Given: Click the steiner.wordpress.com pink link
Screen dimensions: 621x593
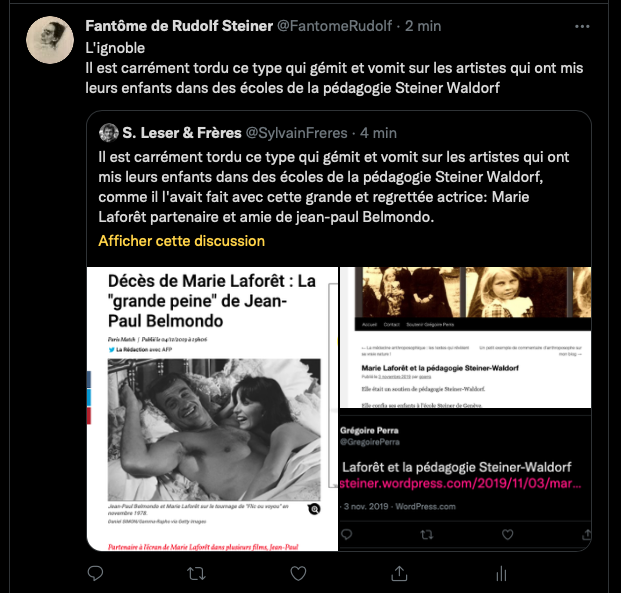Looking at the screenshot, I should [460, 484].
